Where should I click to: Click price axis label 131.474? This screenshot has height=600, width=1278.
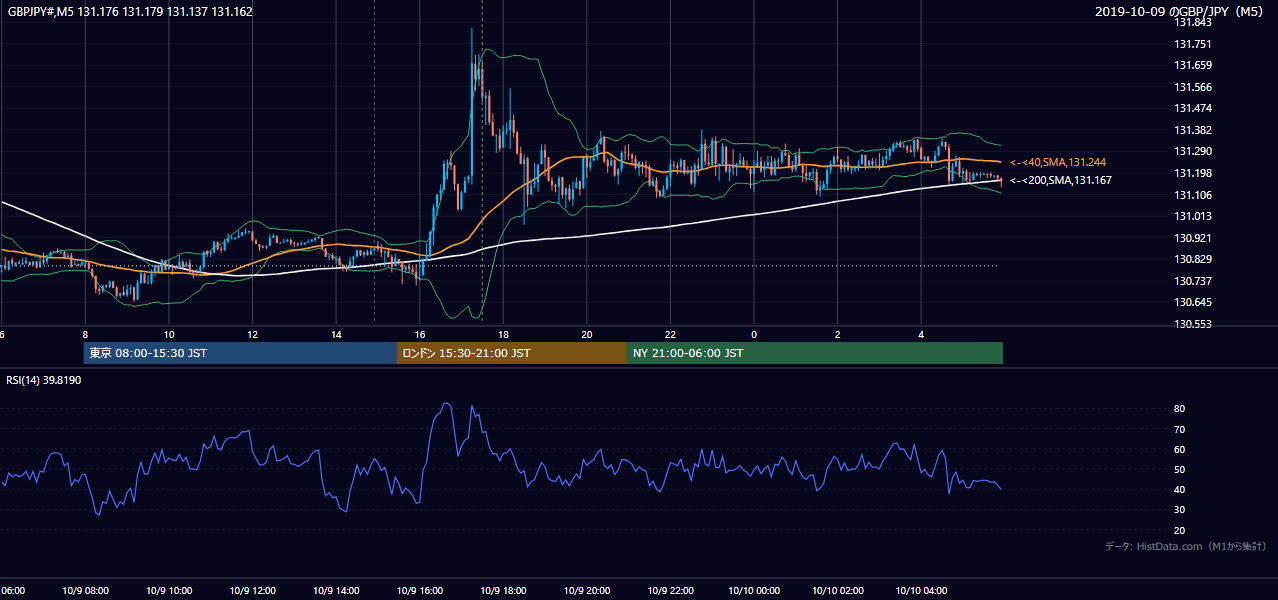[1193, 108]
